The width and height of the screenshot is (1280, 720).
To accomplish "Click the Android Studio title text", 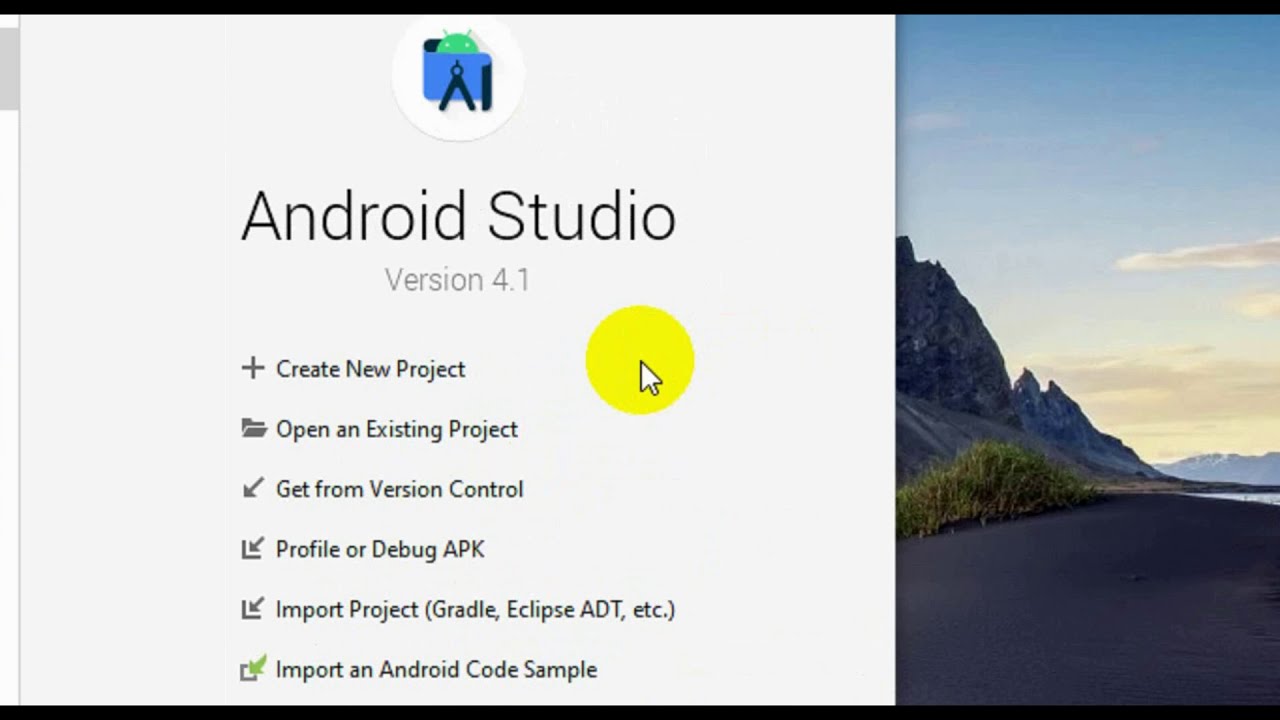I will pyautogui.click(x=458, y=216).
